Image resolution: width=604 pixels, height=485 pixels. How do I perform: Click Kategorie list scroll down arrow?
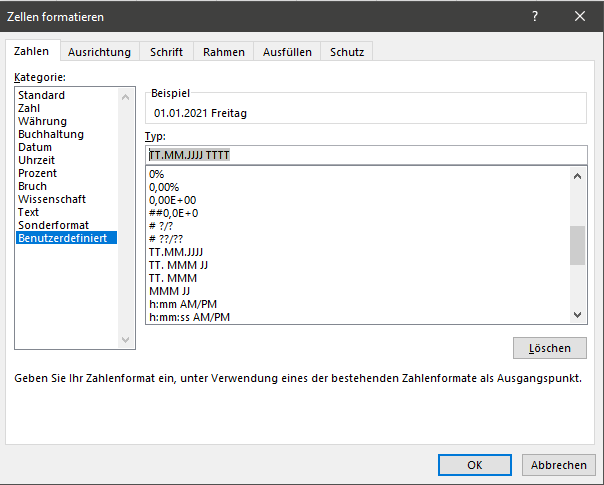125,339
